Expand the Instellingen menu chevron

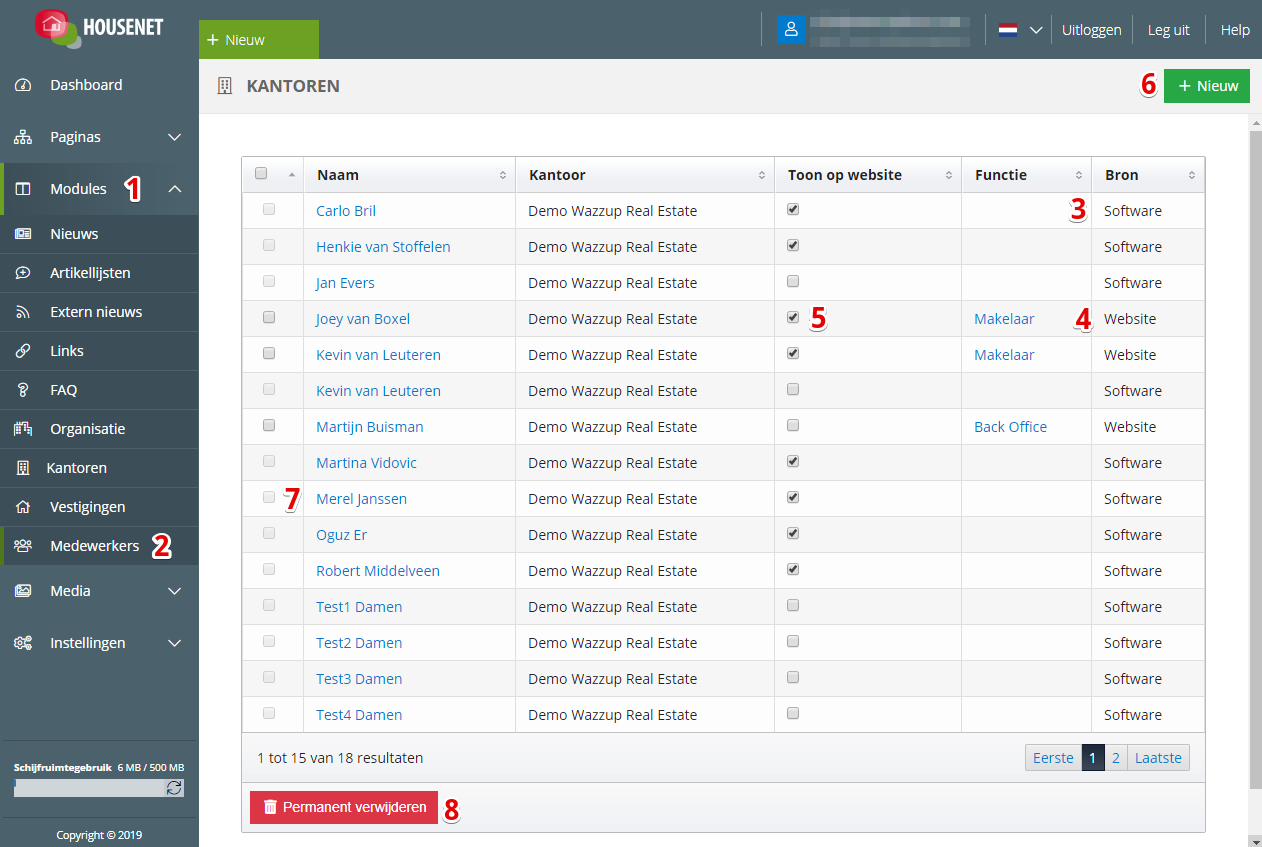175,643
